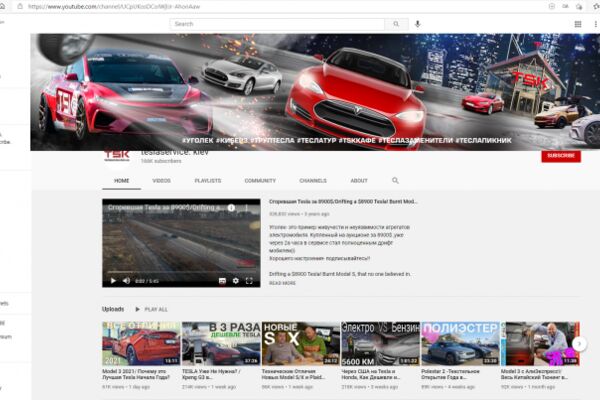
Task: Click title 'Model 3 2021/ Почему это...'
Action: (x=136, y=374)
